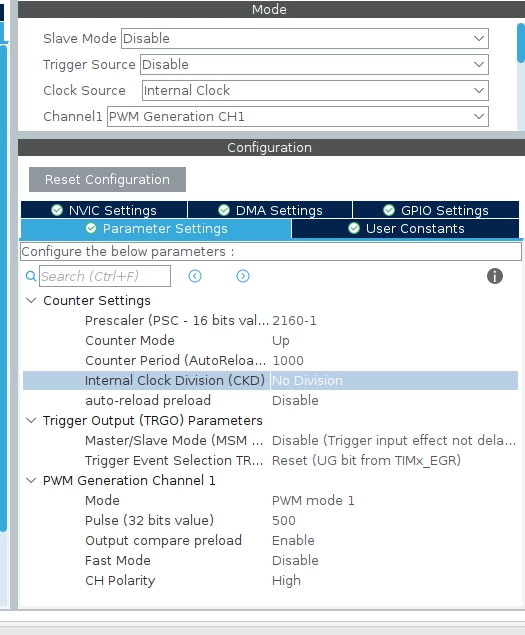Select the CH Polarity label
The height and width of the screenshot is (635, 525).
(x=120, y=581)
